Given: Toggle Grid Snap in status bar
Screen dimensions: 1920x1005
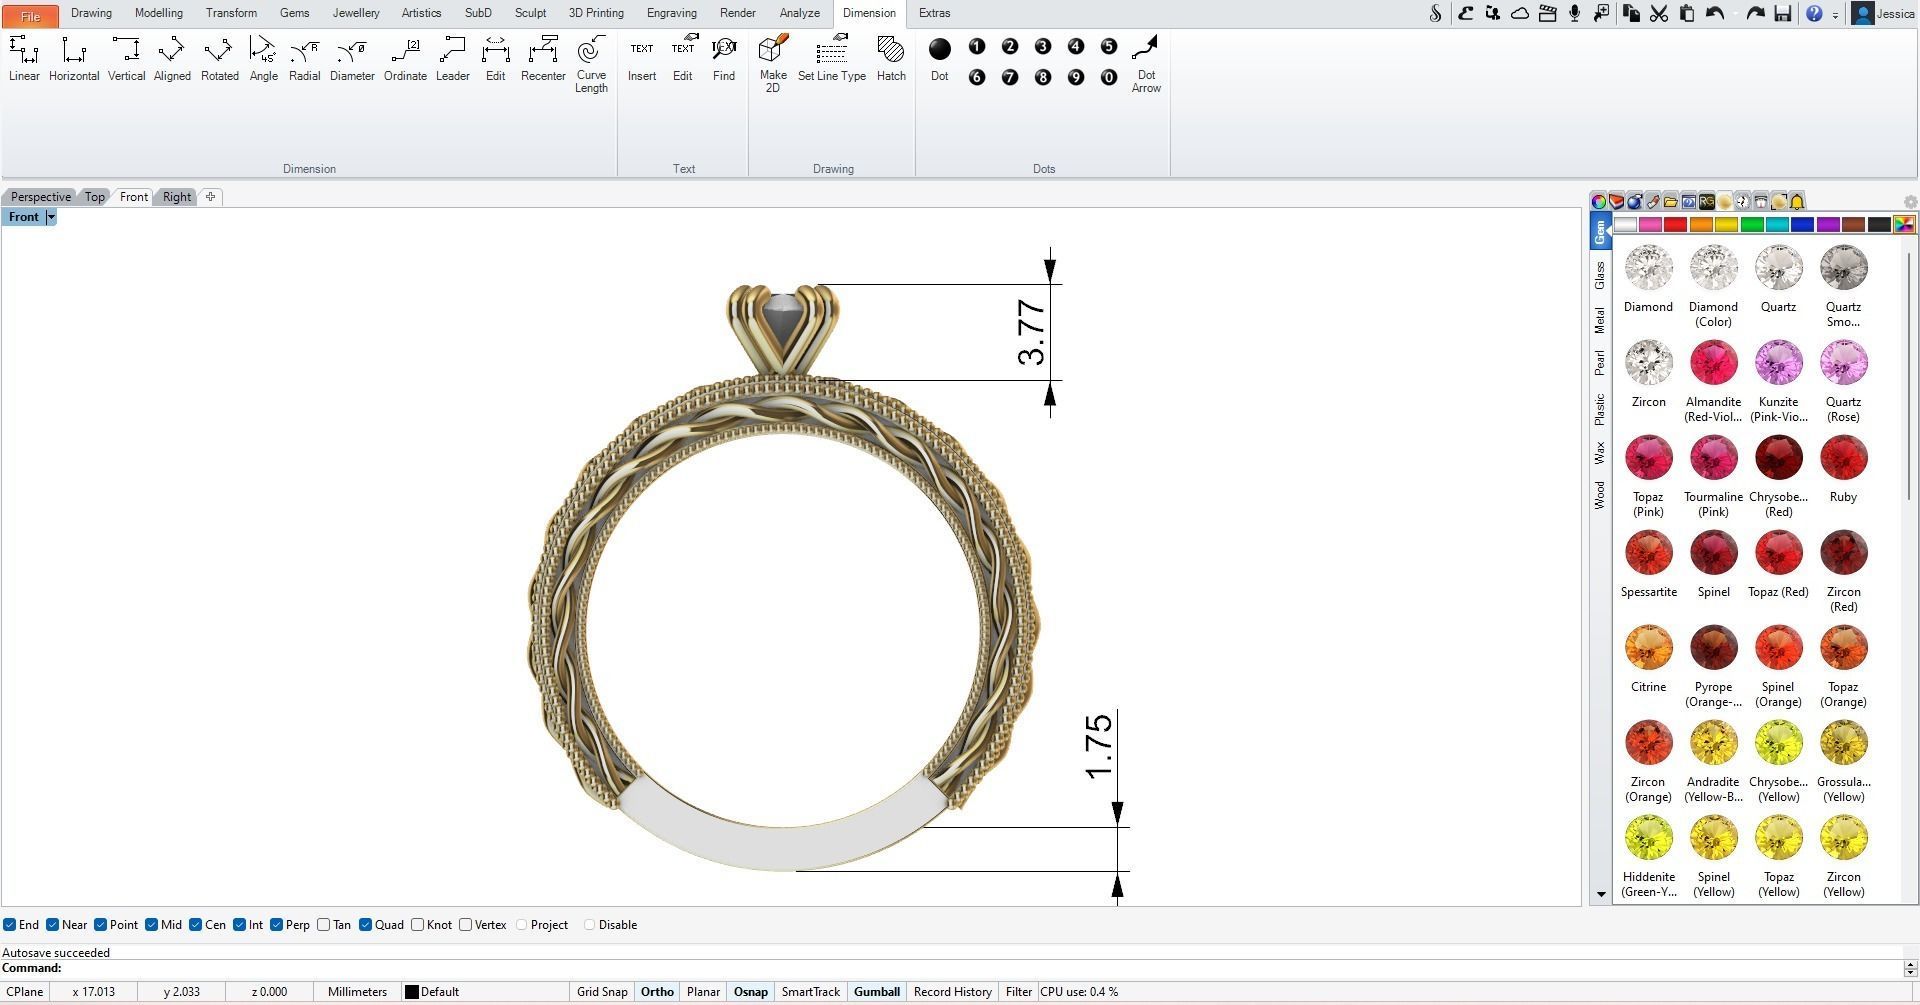Looking at the screenshot, I should click(602, 992).
